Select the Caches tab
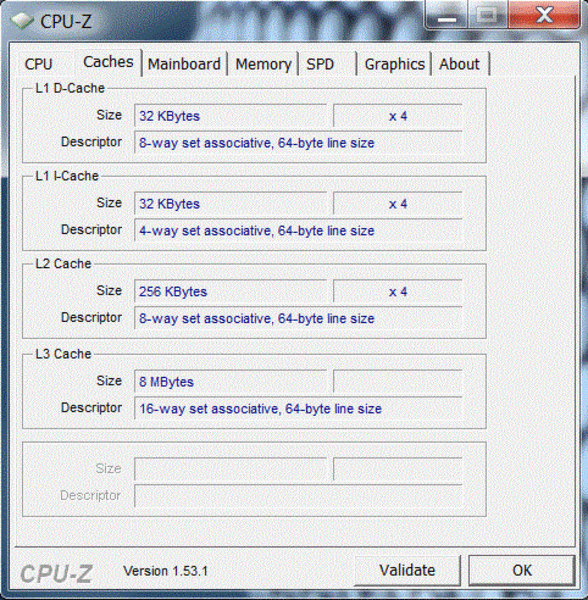Viewport: 588px width, 600px height. [108, 62]
